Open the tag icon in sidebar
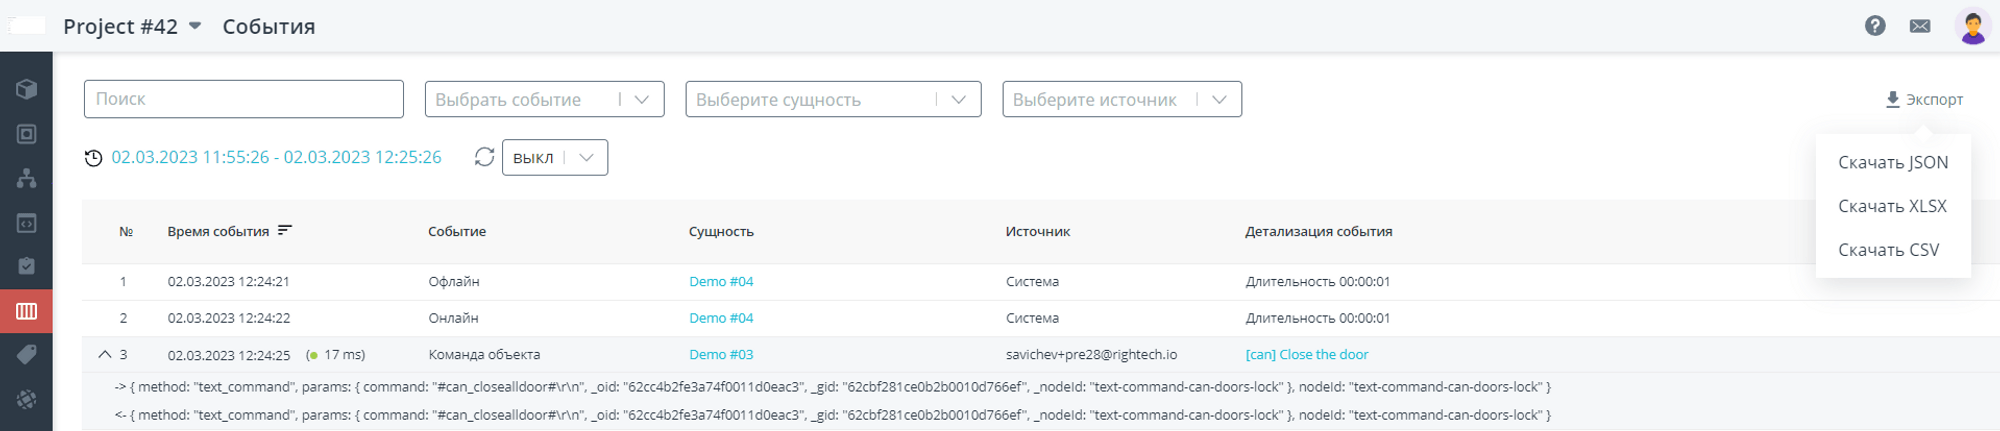2000x431 pixels. [27, 354]
